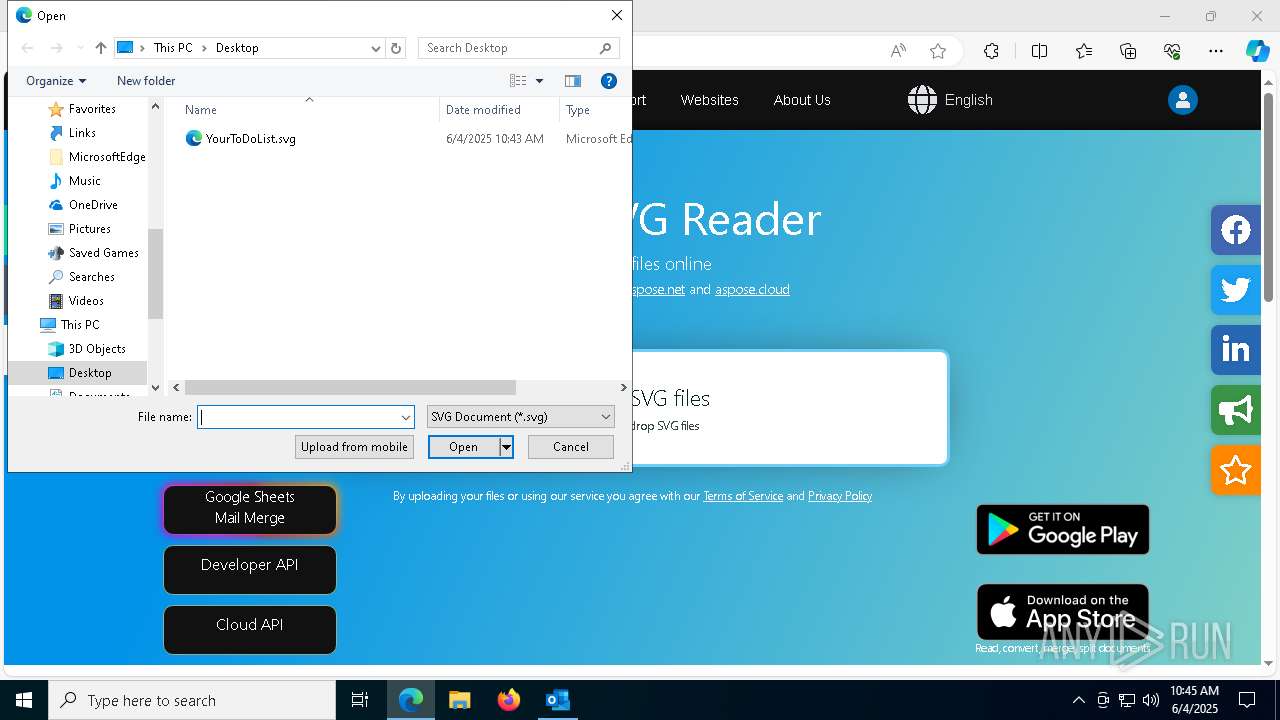Open the previous locations dropdown in address bar
The image size is (1280, 720).
pyautogui.click(x=376, y=48)
